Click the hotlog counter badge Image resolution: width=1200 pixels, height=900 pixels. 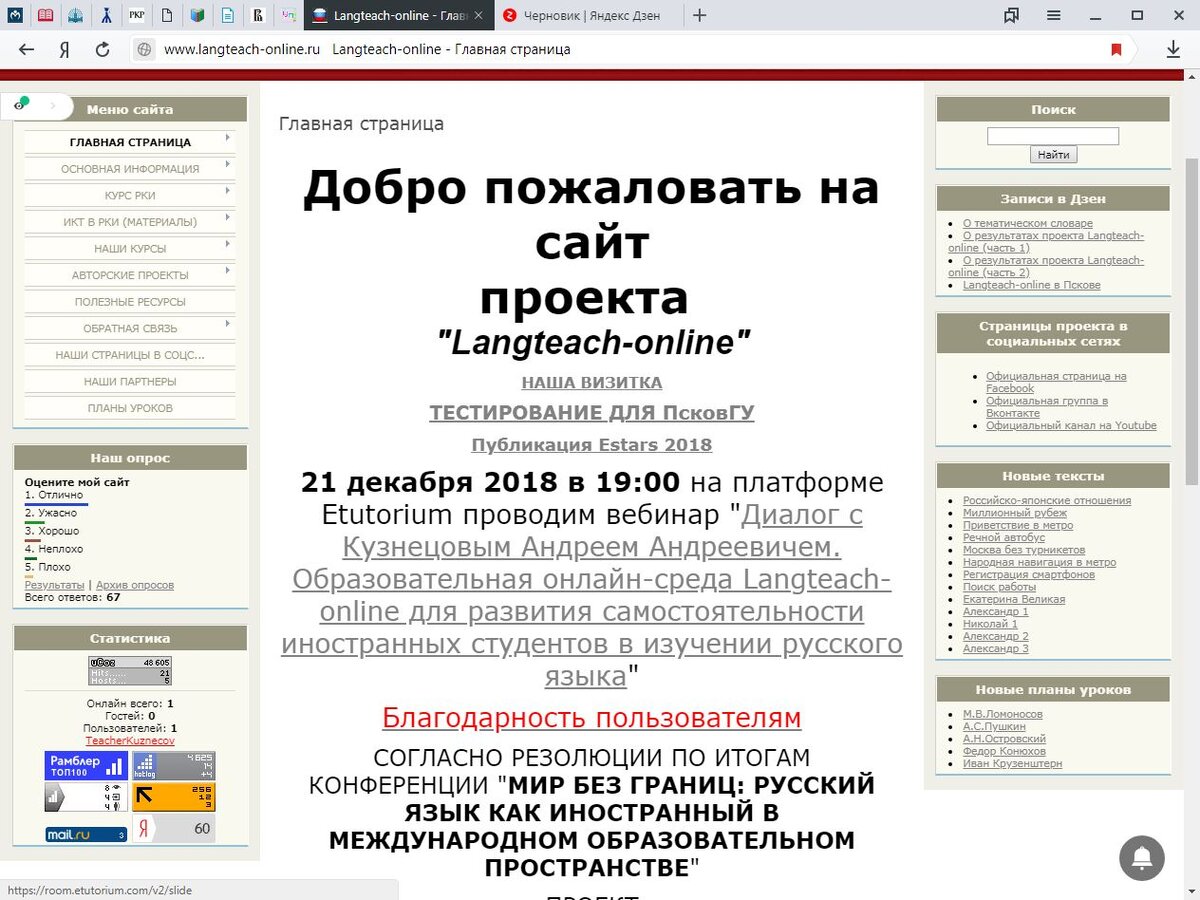tap(174, 766)
